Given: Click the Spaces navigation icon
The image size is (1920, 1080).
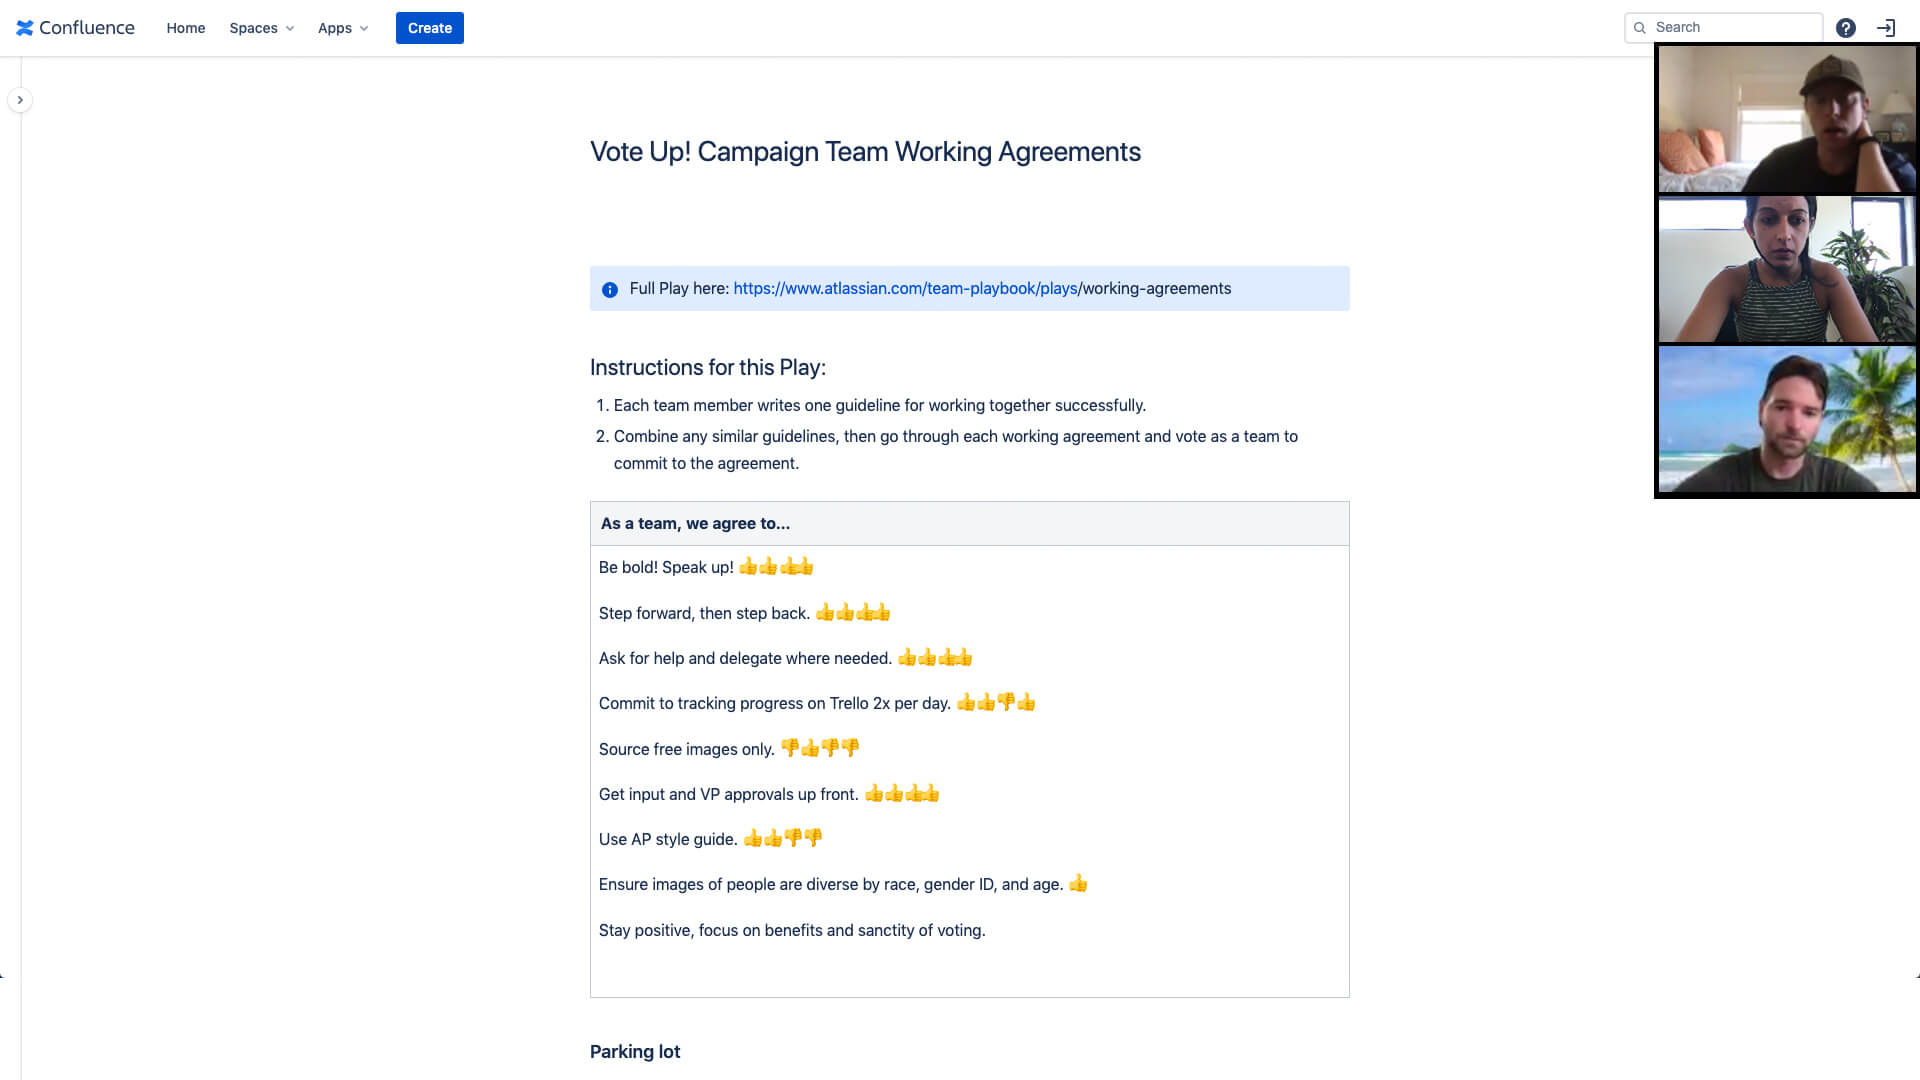Looking at the screenshot, I should pos(261,28).
